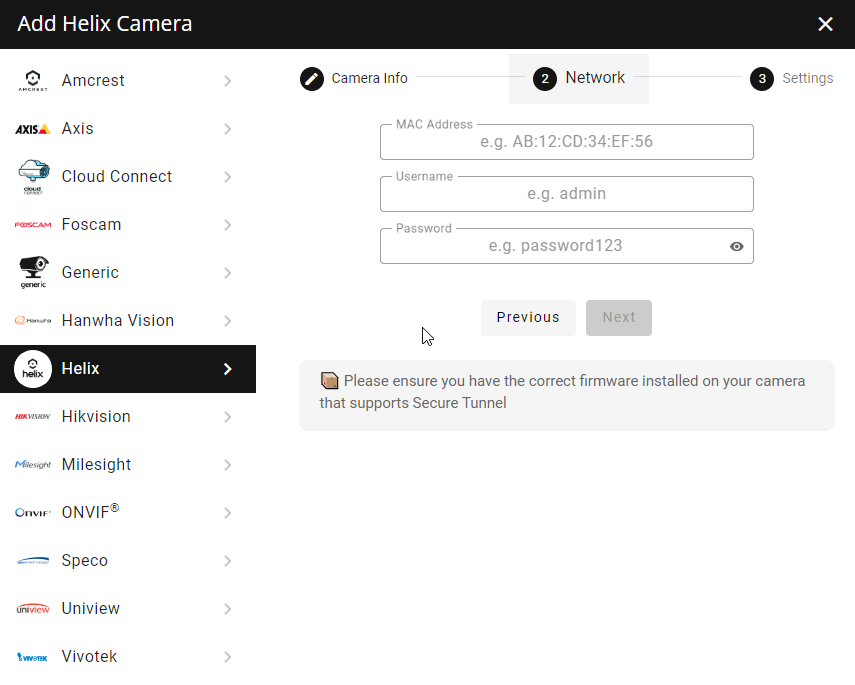Focus the Username input field
Screen dimensions: 855x685
pos(567,194)
